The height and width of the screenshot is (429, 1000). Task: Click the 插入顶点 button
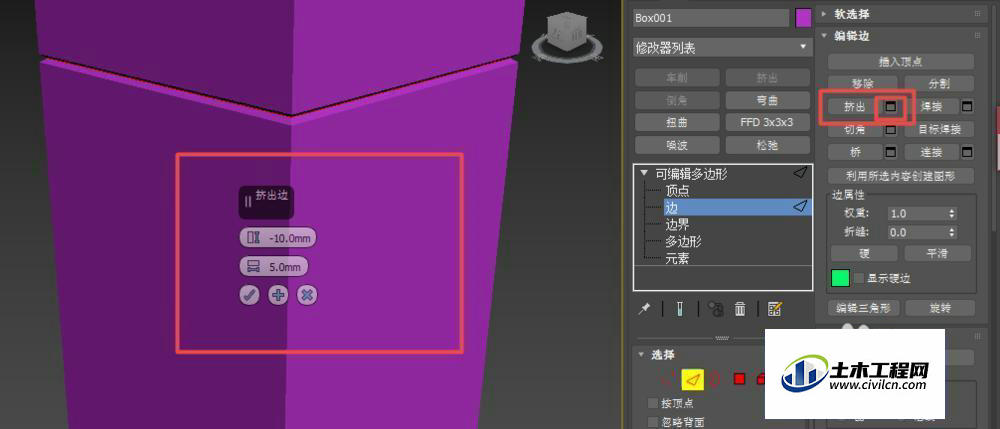tap(901, 61)
